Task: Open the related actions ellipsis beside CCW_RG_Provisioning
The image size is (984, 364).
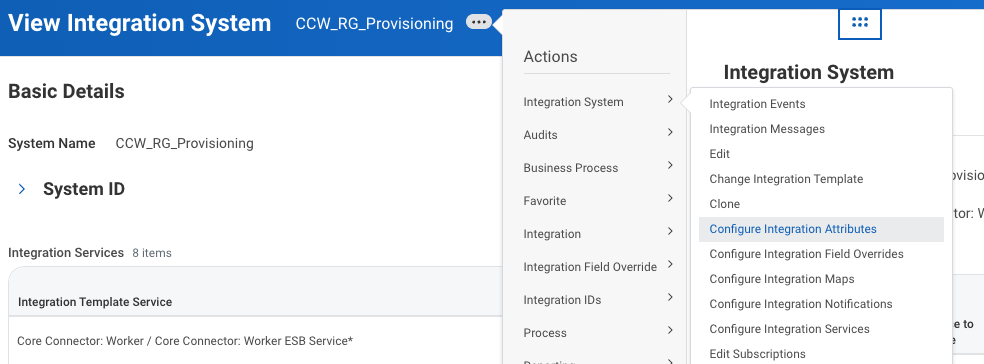Action: 478,23
